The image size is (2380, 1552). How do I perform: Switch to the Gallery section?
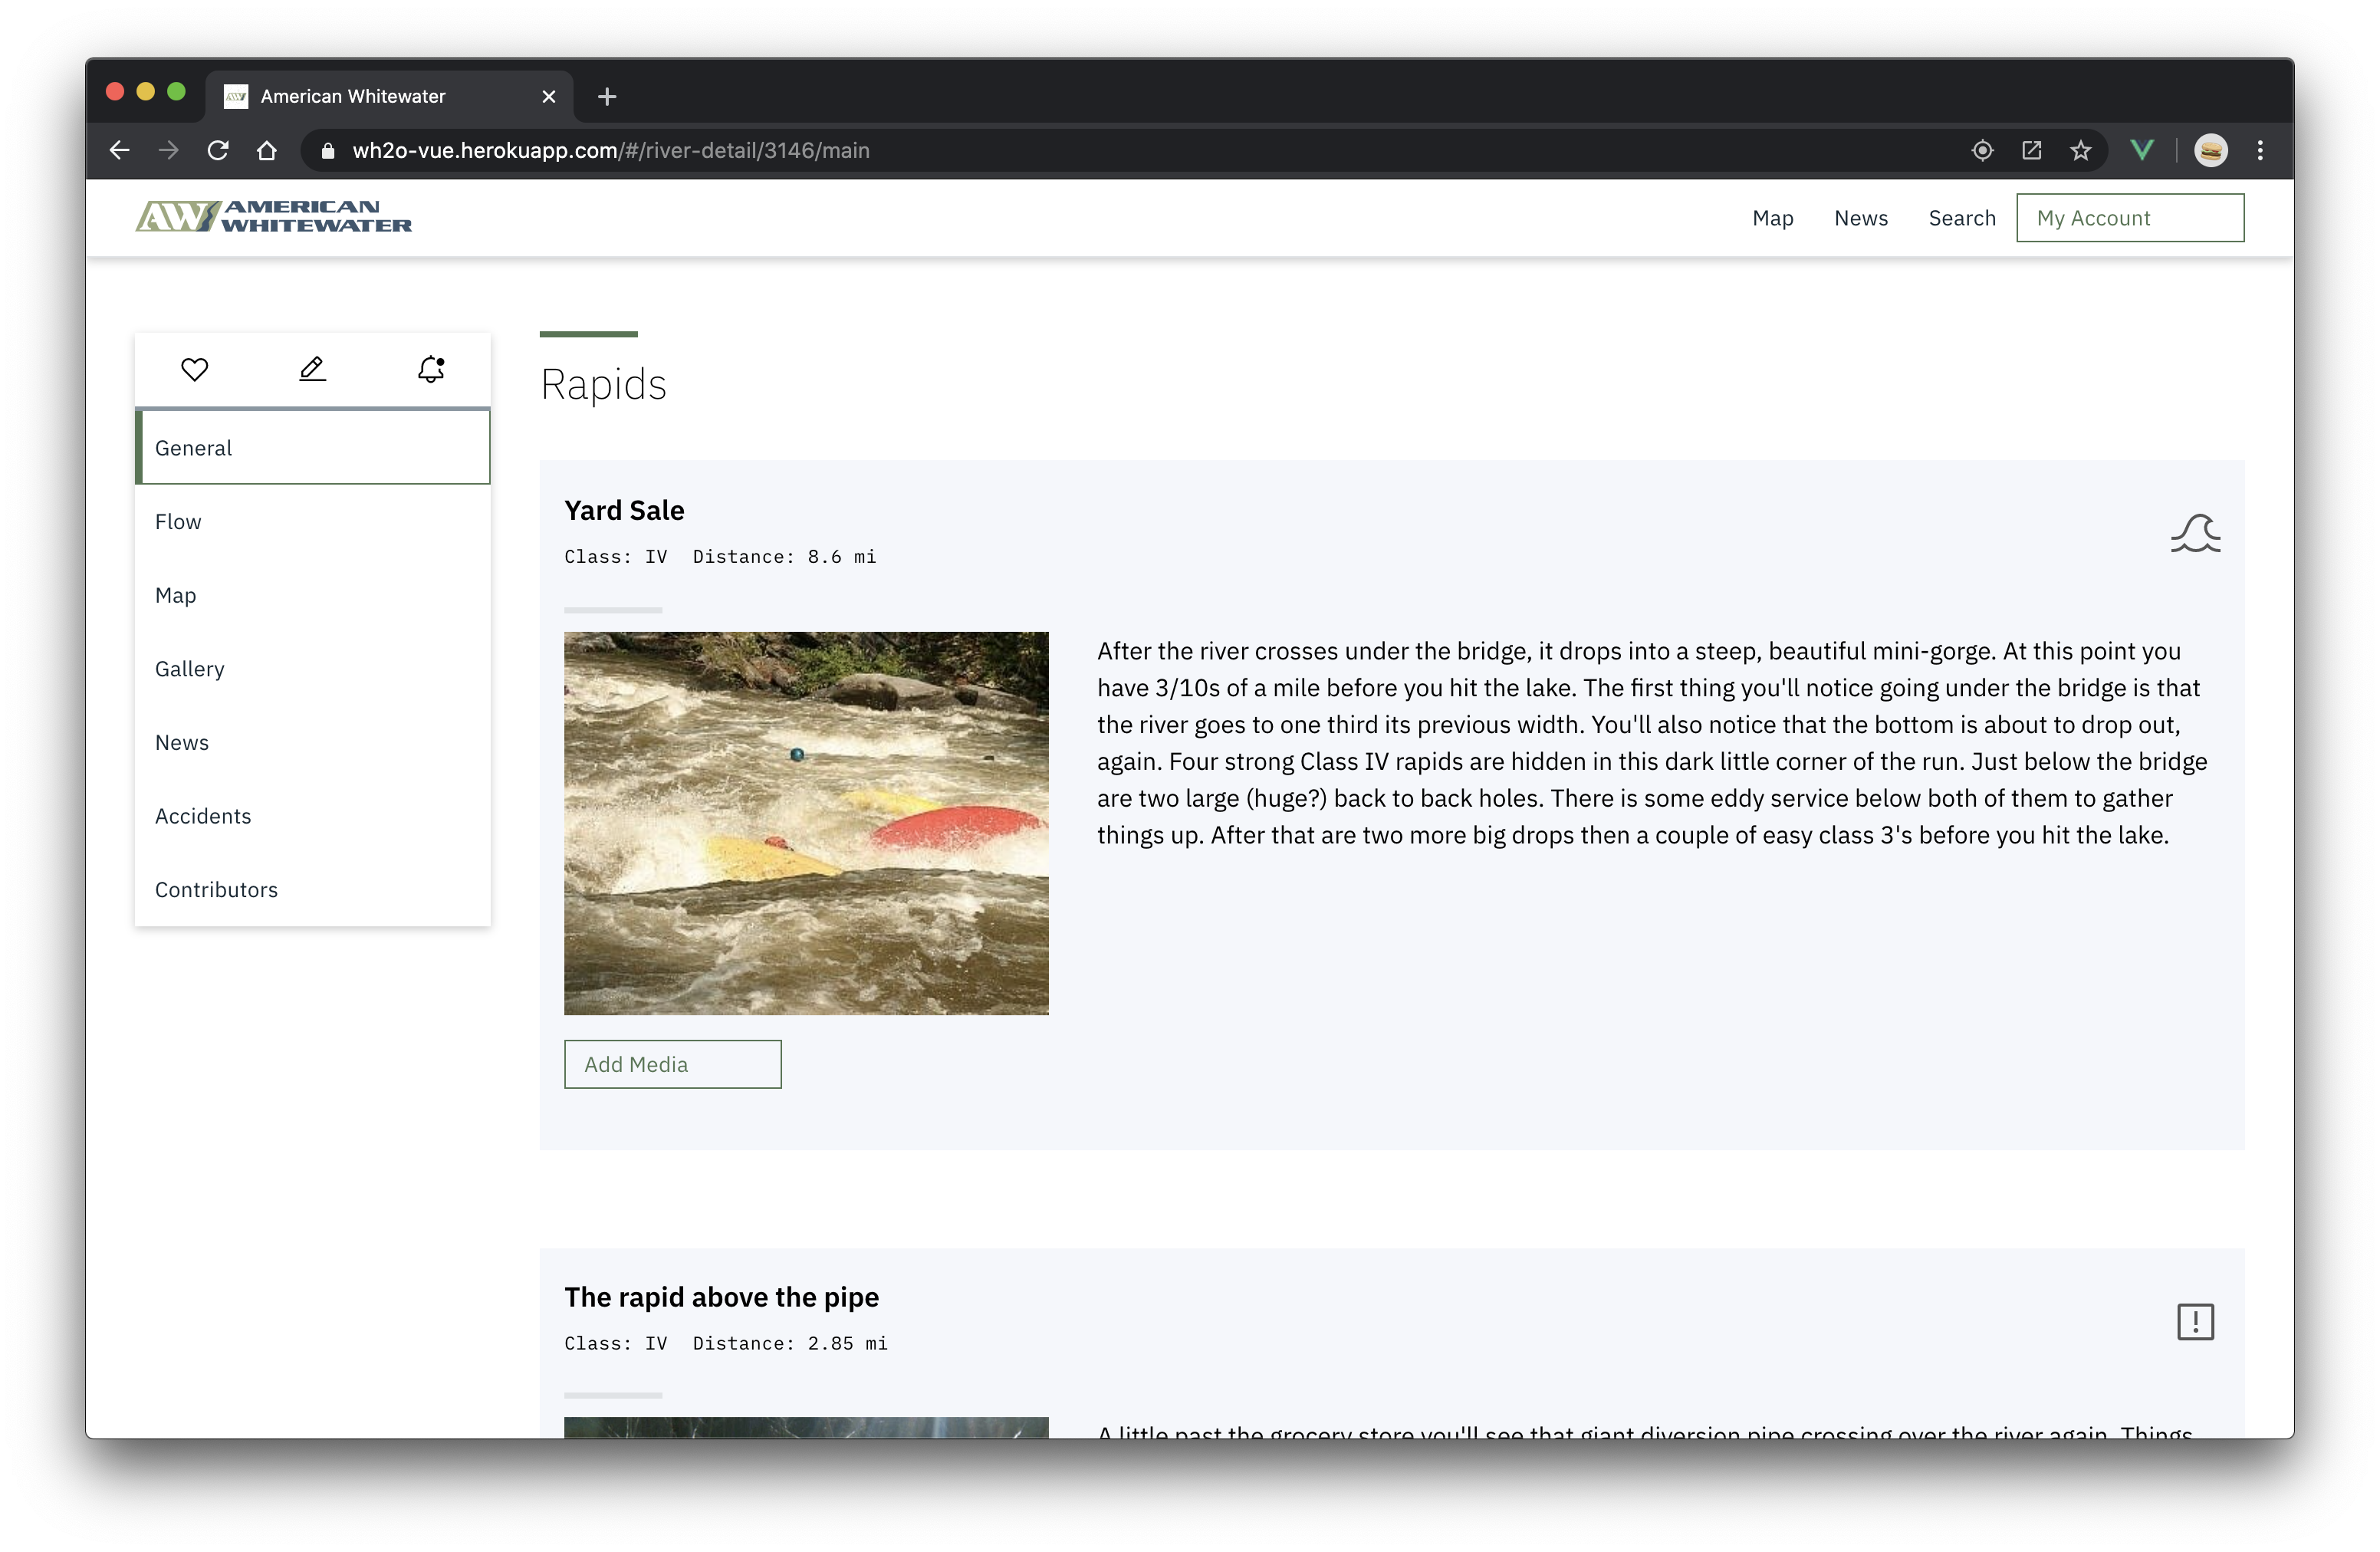click(x=312, y=668)
